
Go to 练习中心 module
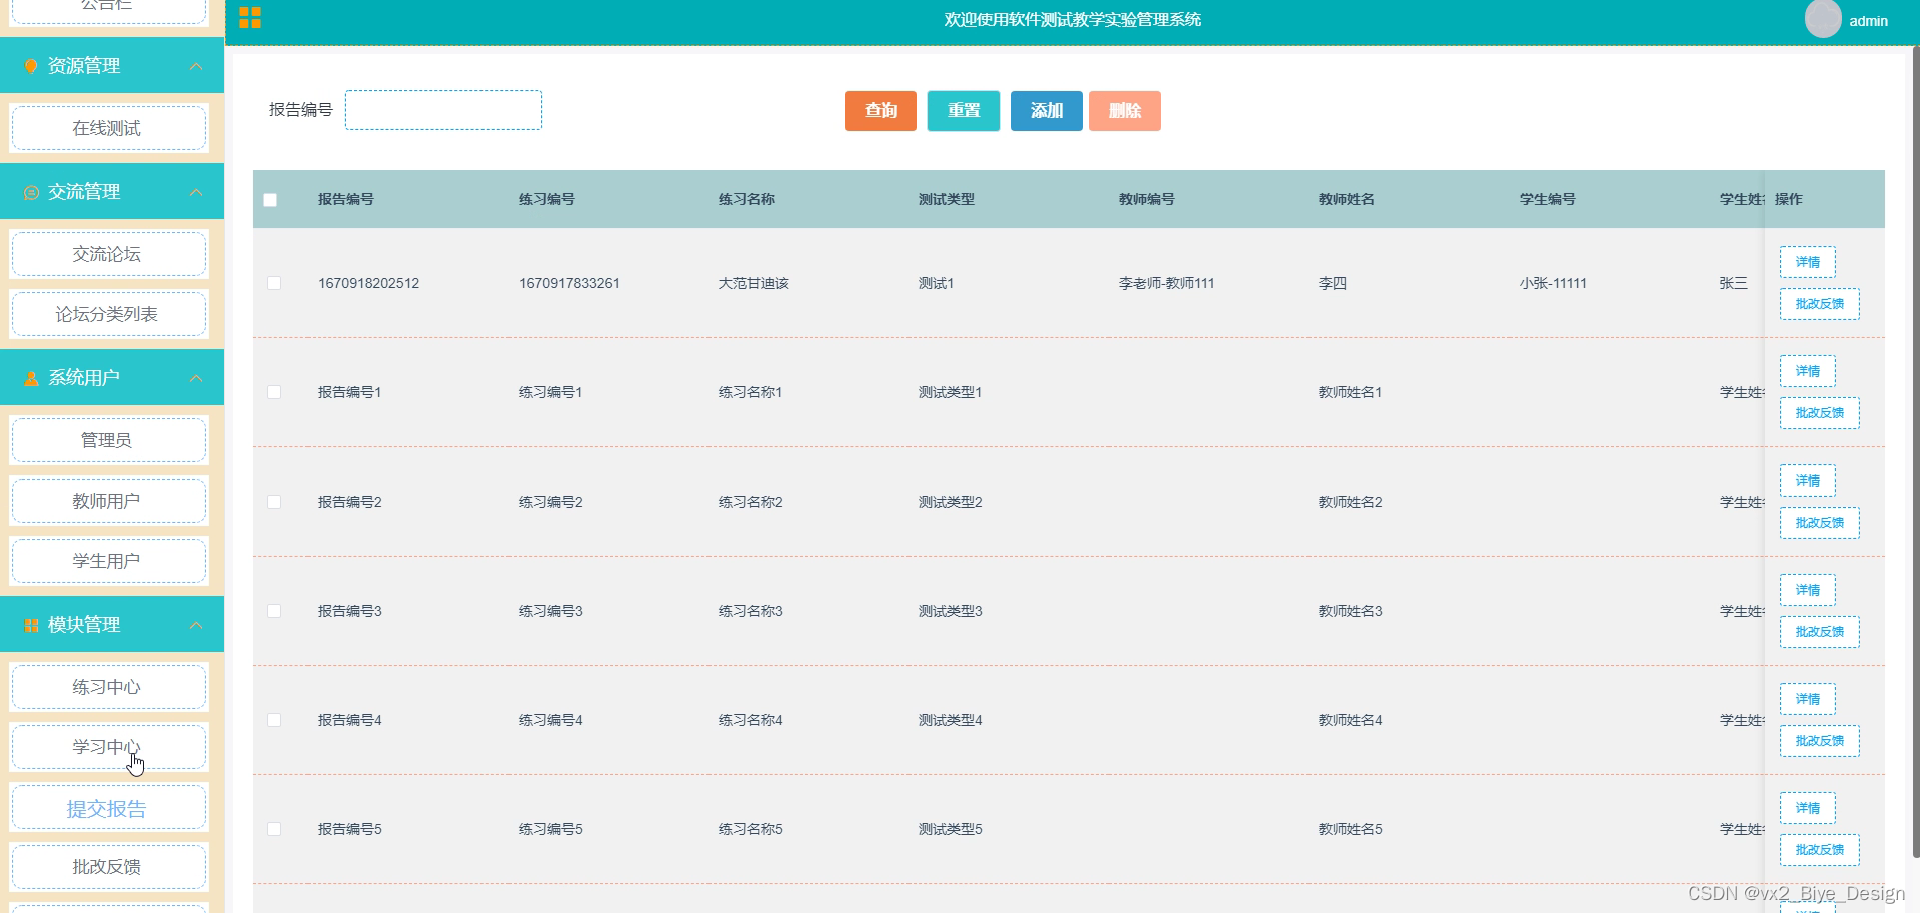tap(108, 687)
